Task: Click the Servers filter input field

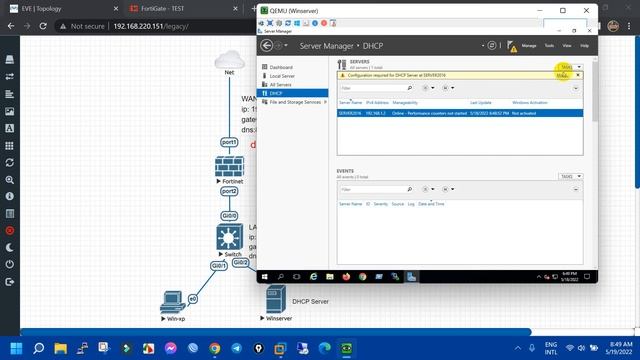Action: pos(372,88)
